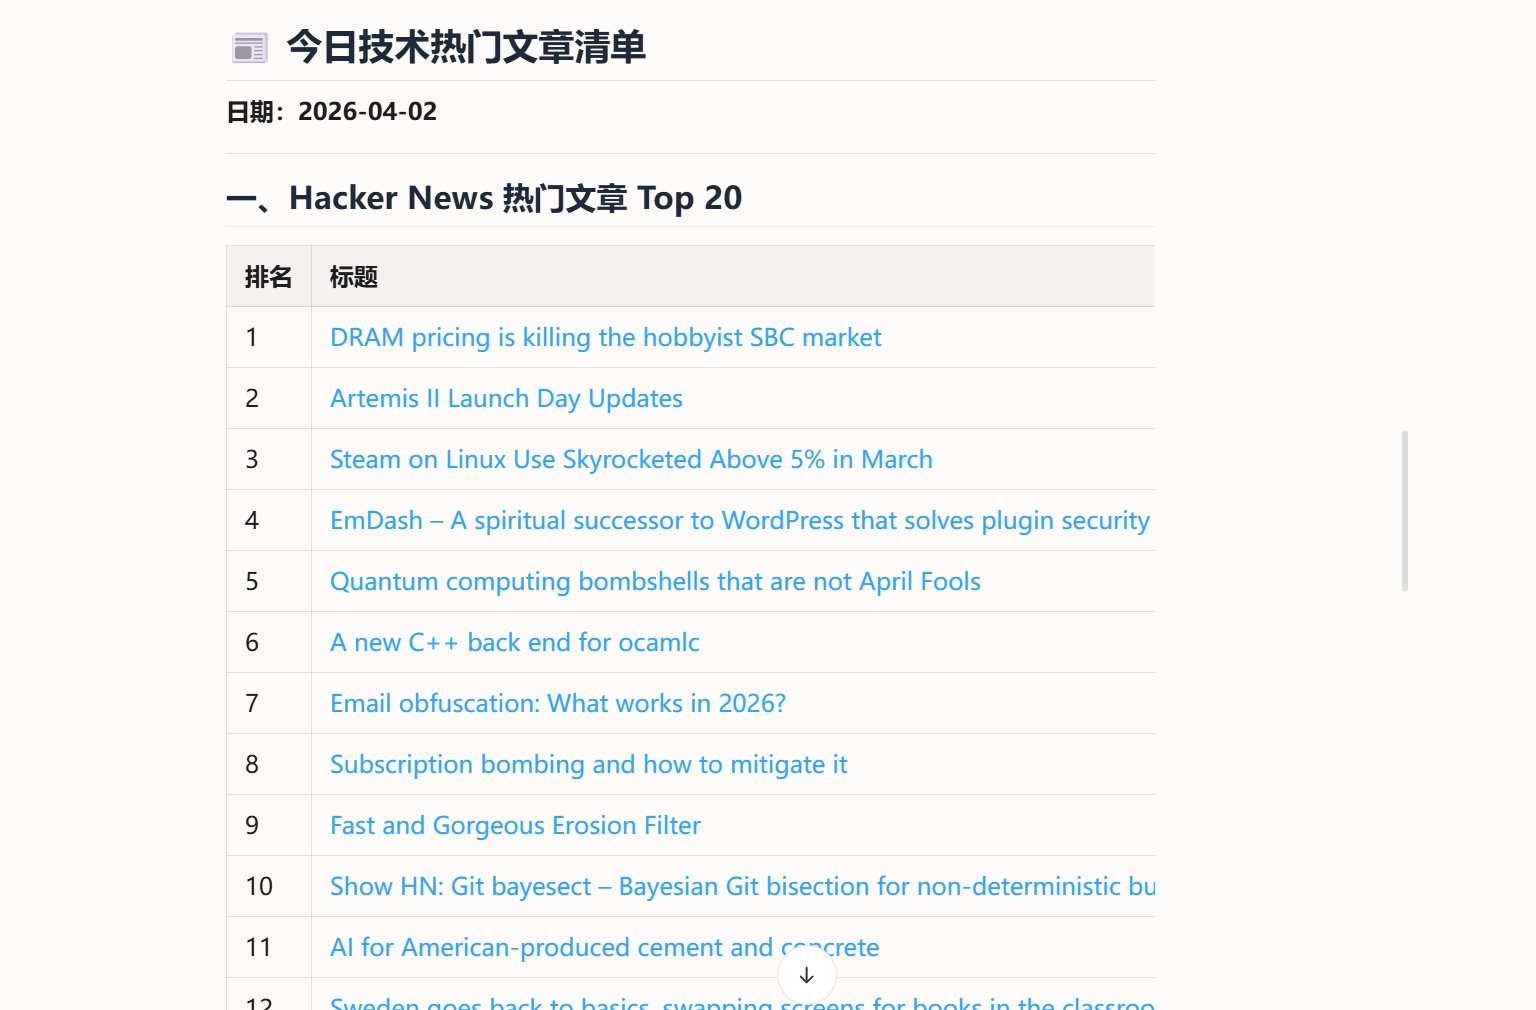The width and height of the screenshot is (1536, 1010).
Task: Click the date text 2026-04-02
Action: coord(367,112)
